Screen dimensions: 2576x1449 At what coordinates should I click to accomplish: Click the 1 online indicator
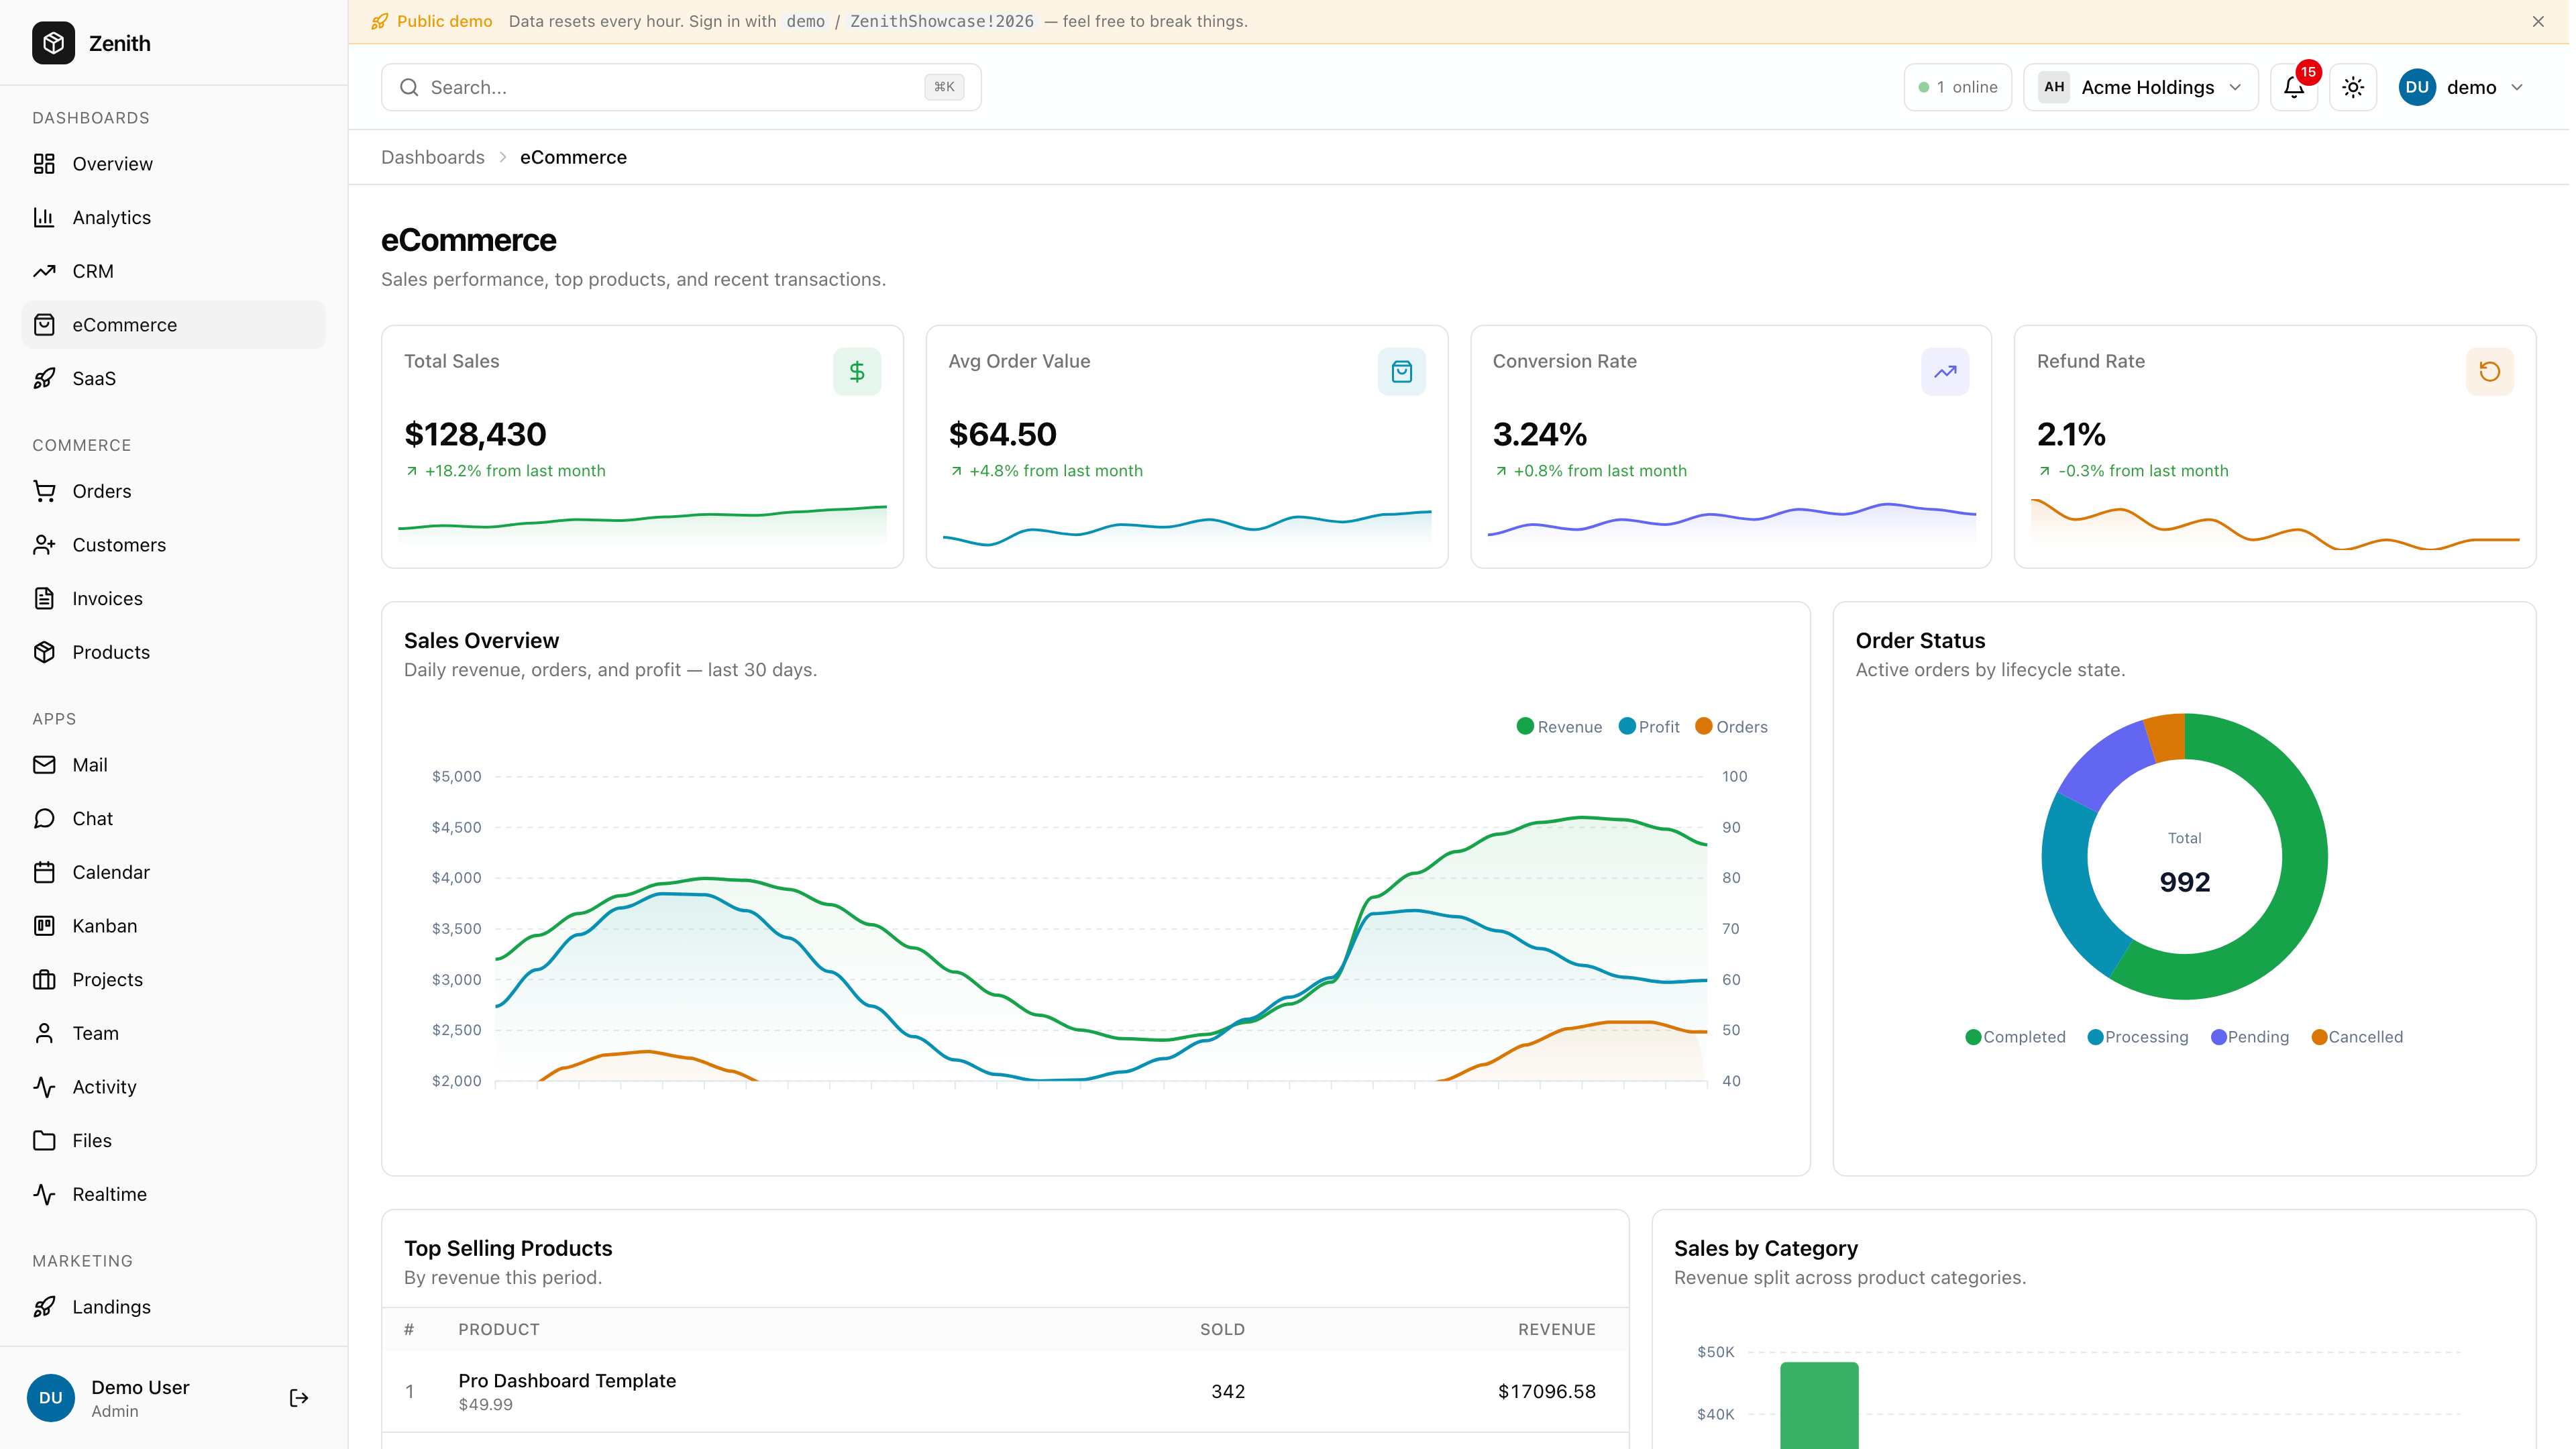click(1957, 88)
